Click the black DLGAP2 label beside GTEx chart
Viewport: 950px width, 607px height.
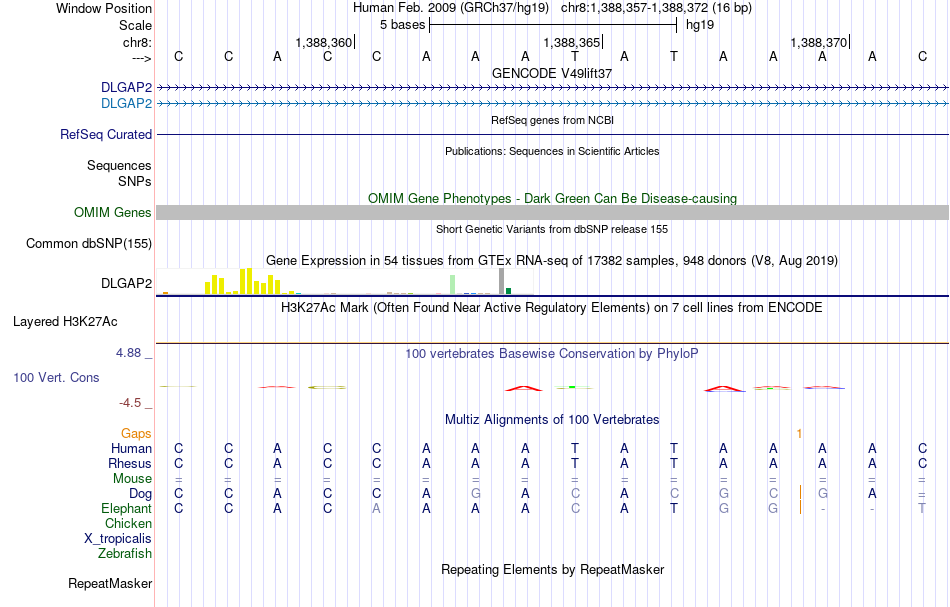(127, 284)
